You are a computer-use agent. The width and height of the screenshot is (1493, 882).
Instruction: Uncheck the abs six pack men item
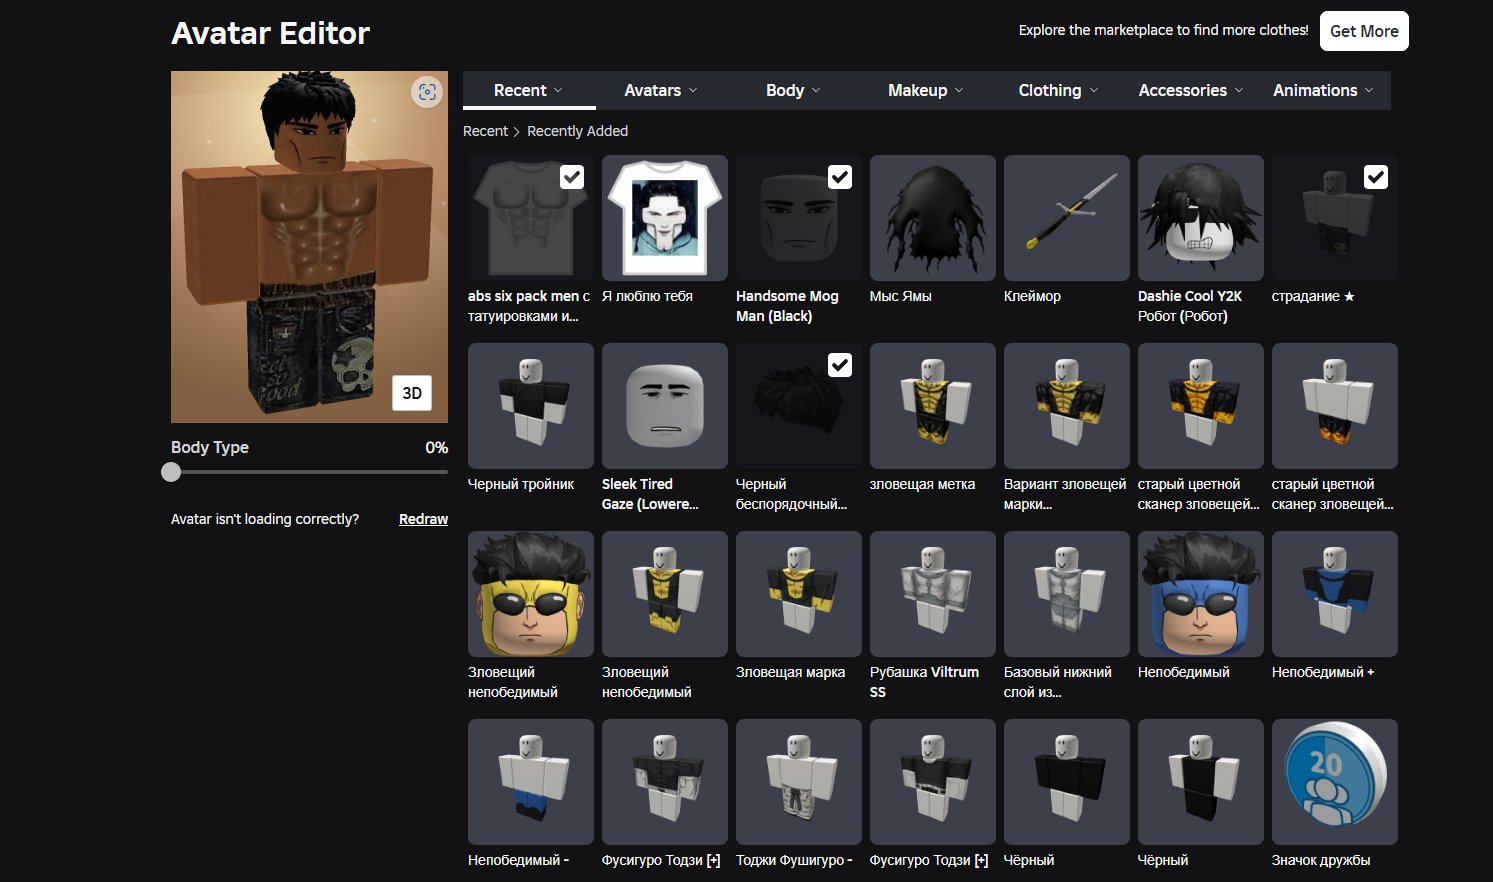click(x=572, y=177)
